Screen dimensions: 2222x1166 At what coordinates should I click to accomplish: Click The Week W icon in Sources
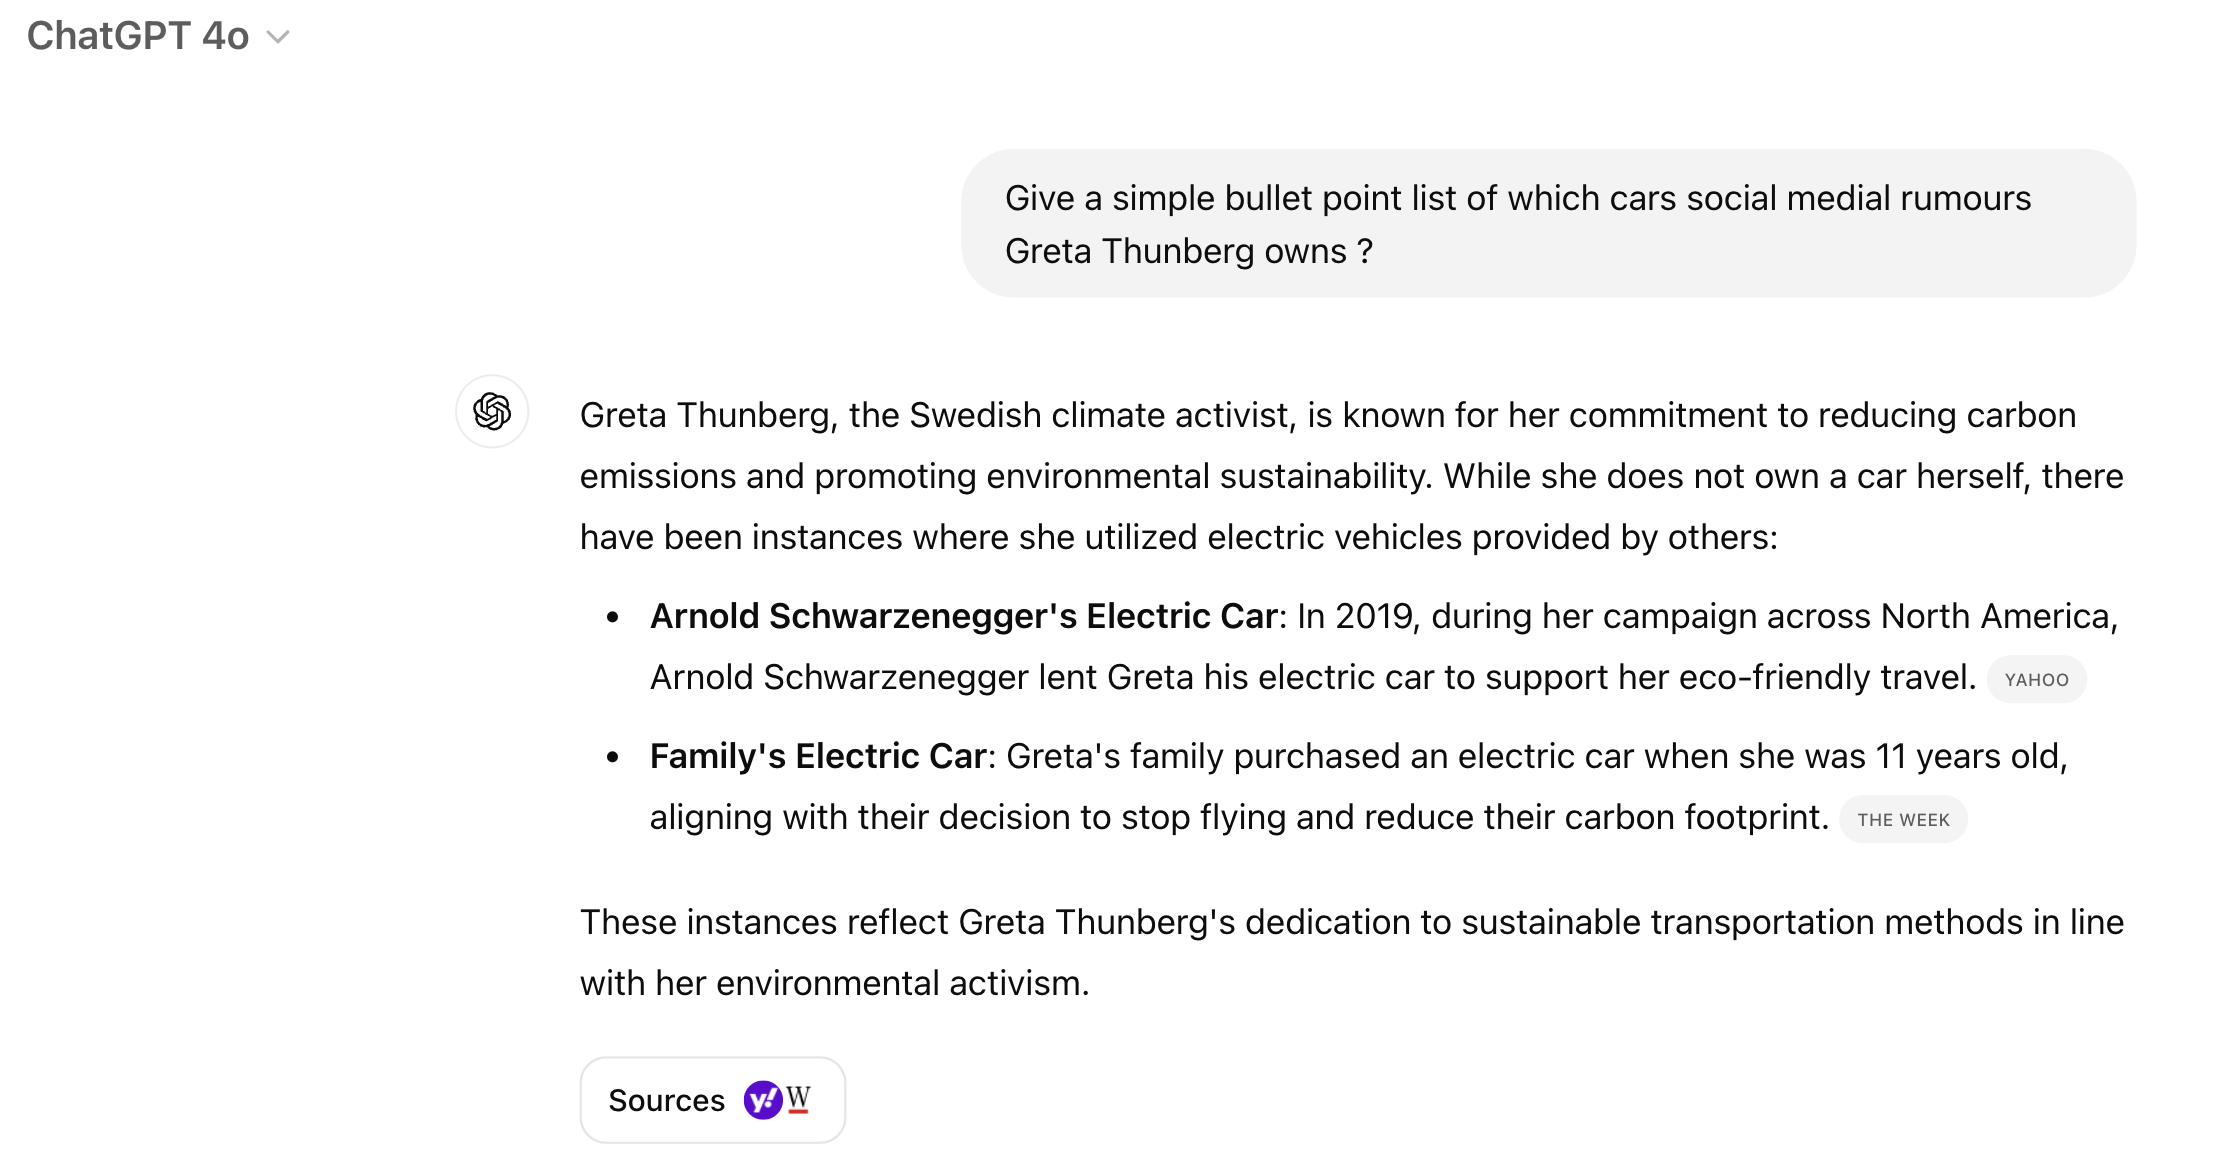point(798,1099)
